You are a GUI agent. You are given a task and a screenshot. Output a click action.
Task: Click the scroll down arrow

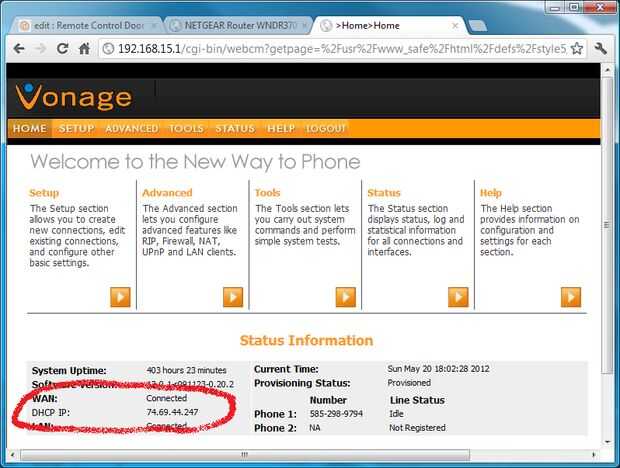pyautogui.click(x=607, y=442)
